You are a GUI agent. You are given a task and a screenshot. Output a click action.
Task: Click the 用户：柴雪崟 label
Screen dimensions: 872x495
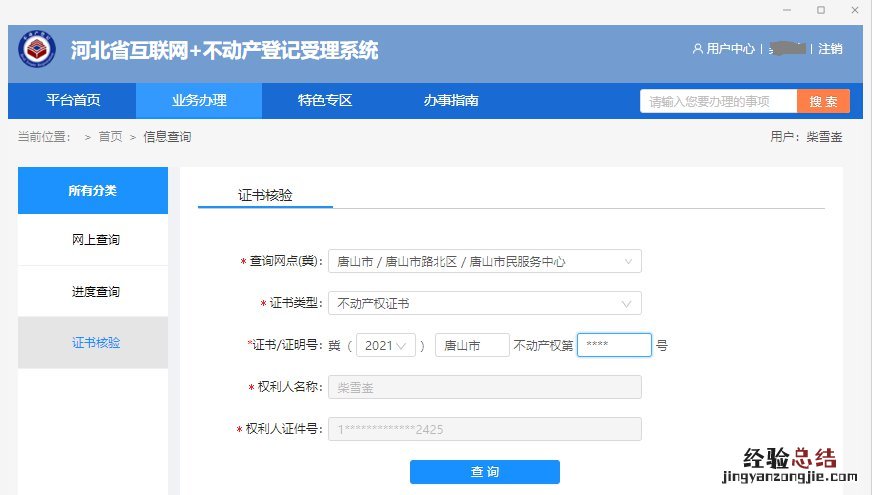pos(806,137)
